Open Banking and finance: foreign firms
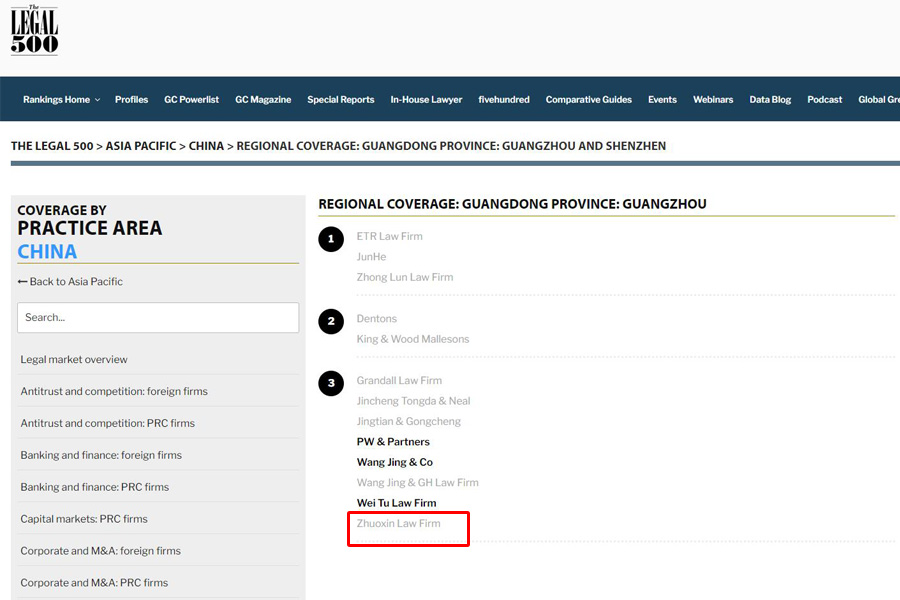Screen dimensions: 900x600 point(101,455)
